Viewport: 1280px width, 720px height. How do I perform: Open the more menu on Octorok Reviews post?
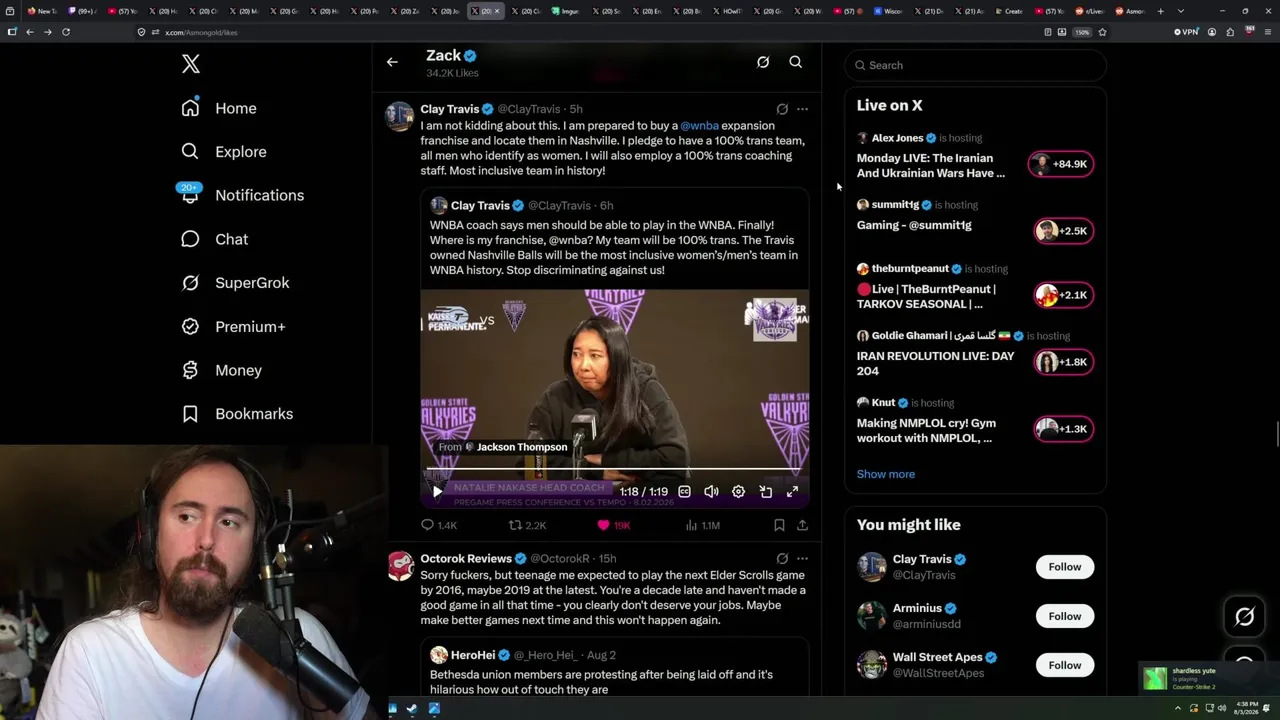(x=802, y=559)
